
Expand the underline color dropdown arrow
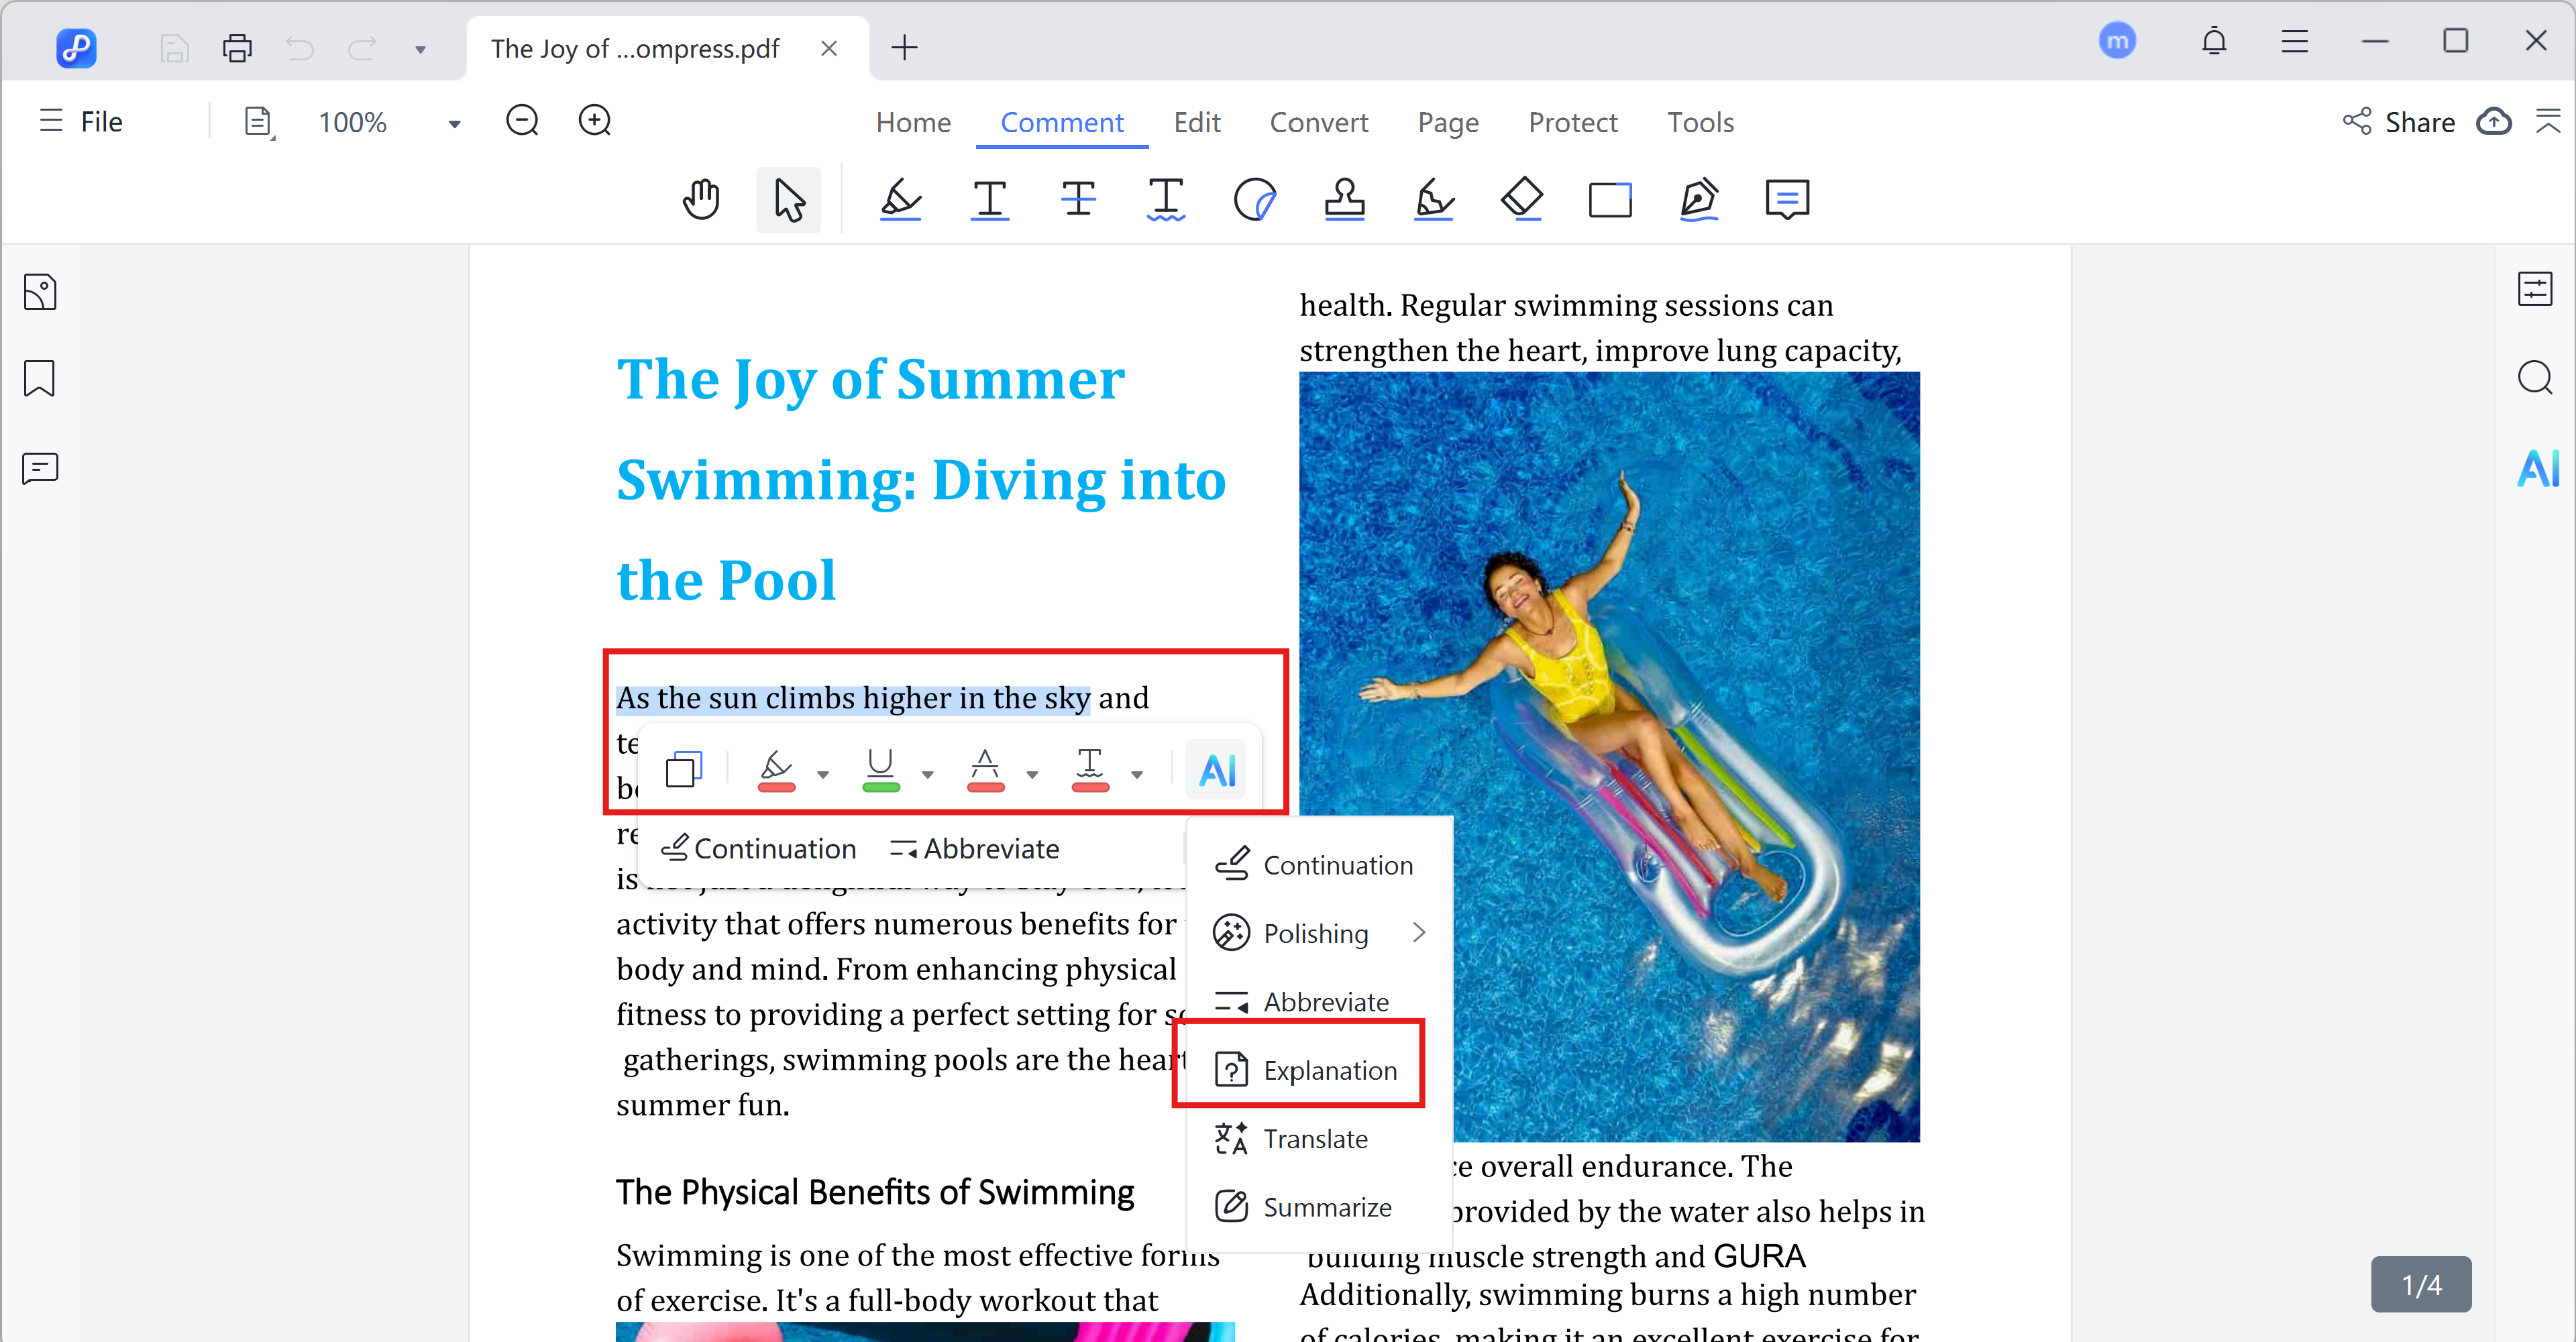928,774
